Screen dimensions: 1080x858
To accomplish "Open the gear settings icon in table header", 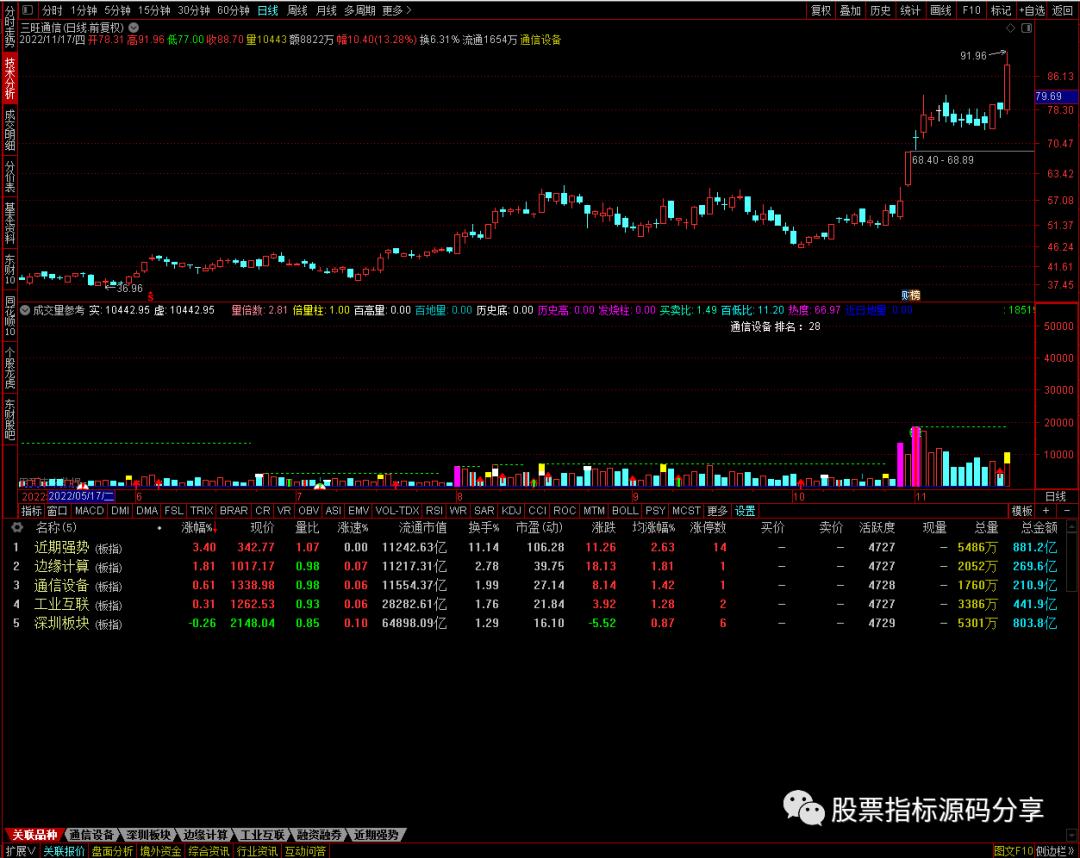I will 17,527.
